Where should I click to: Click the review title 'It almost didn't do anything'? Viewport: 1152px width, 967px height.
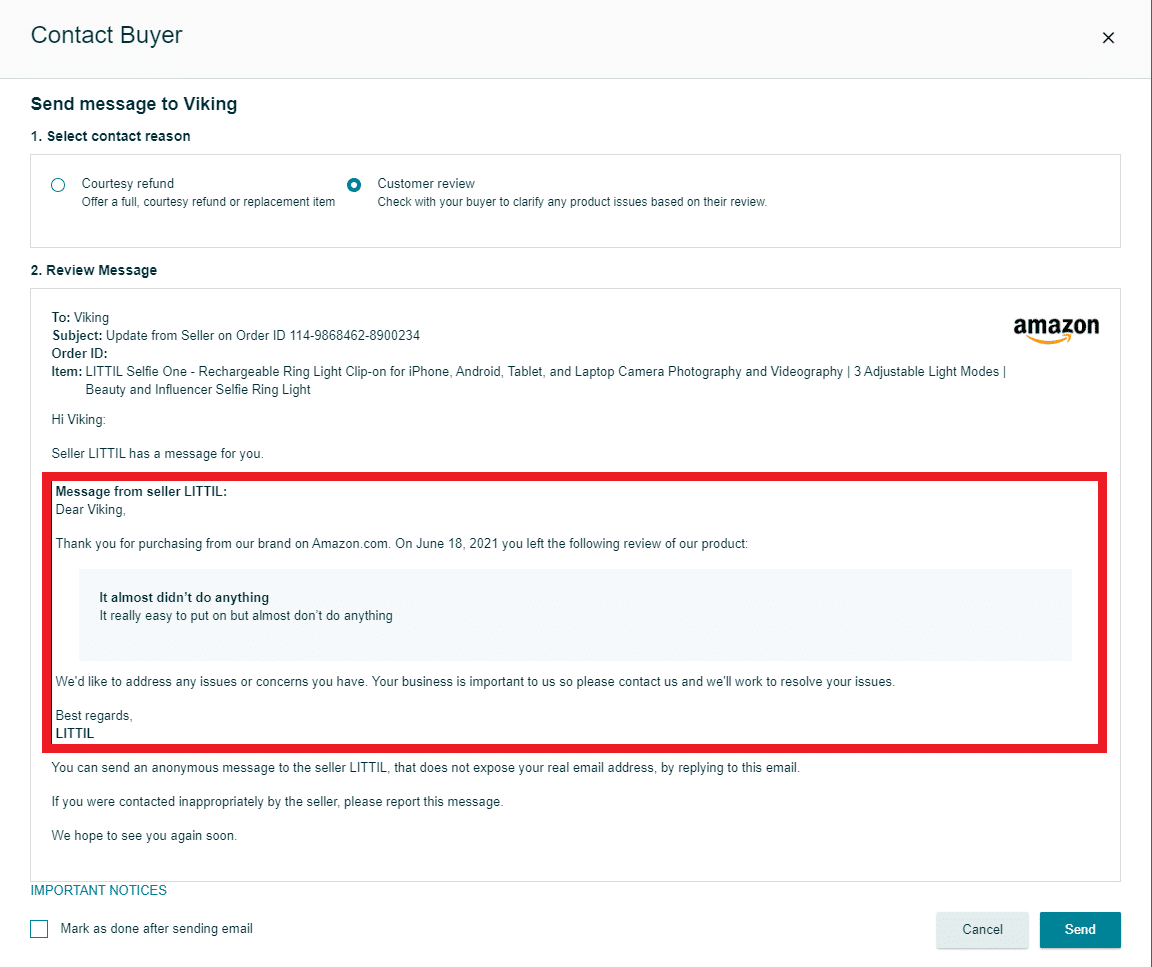(184, 597)
